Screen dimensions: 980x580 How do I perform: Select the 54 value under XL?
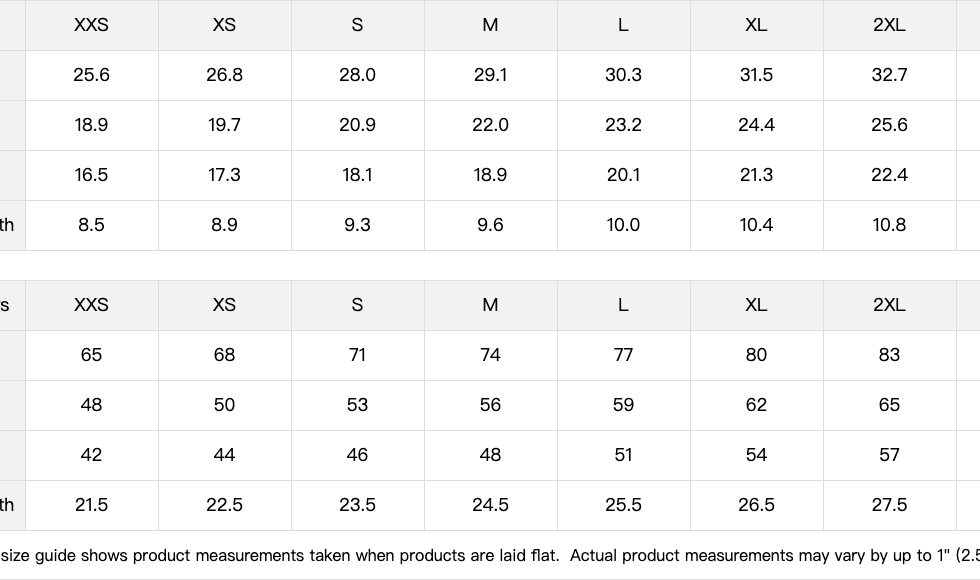tap(756, 455)
